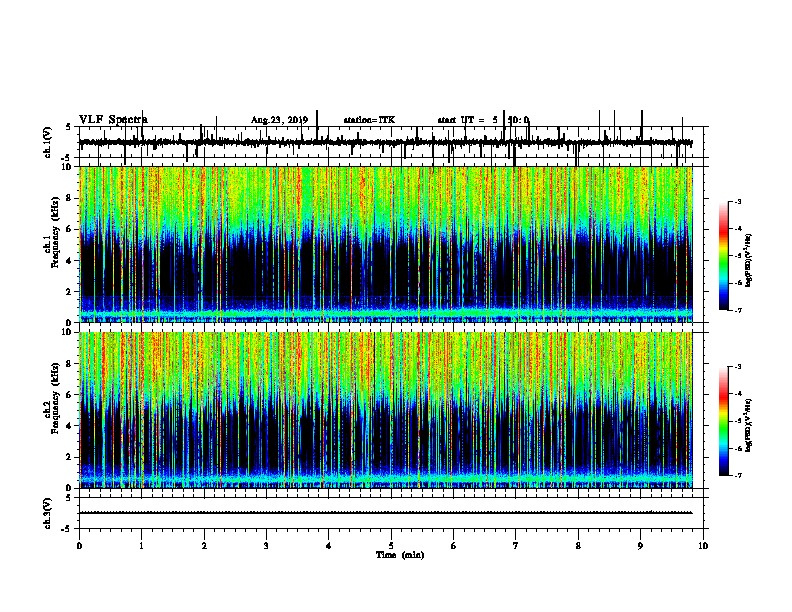Select the "Aug.23, 2019" date label
792x612 pixels.
(x=279, y=120)
